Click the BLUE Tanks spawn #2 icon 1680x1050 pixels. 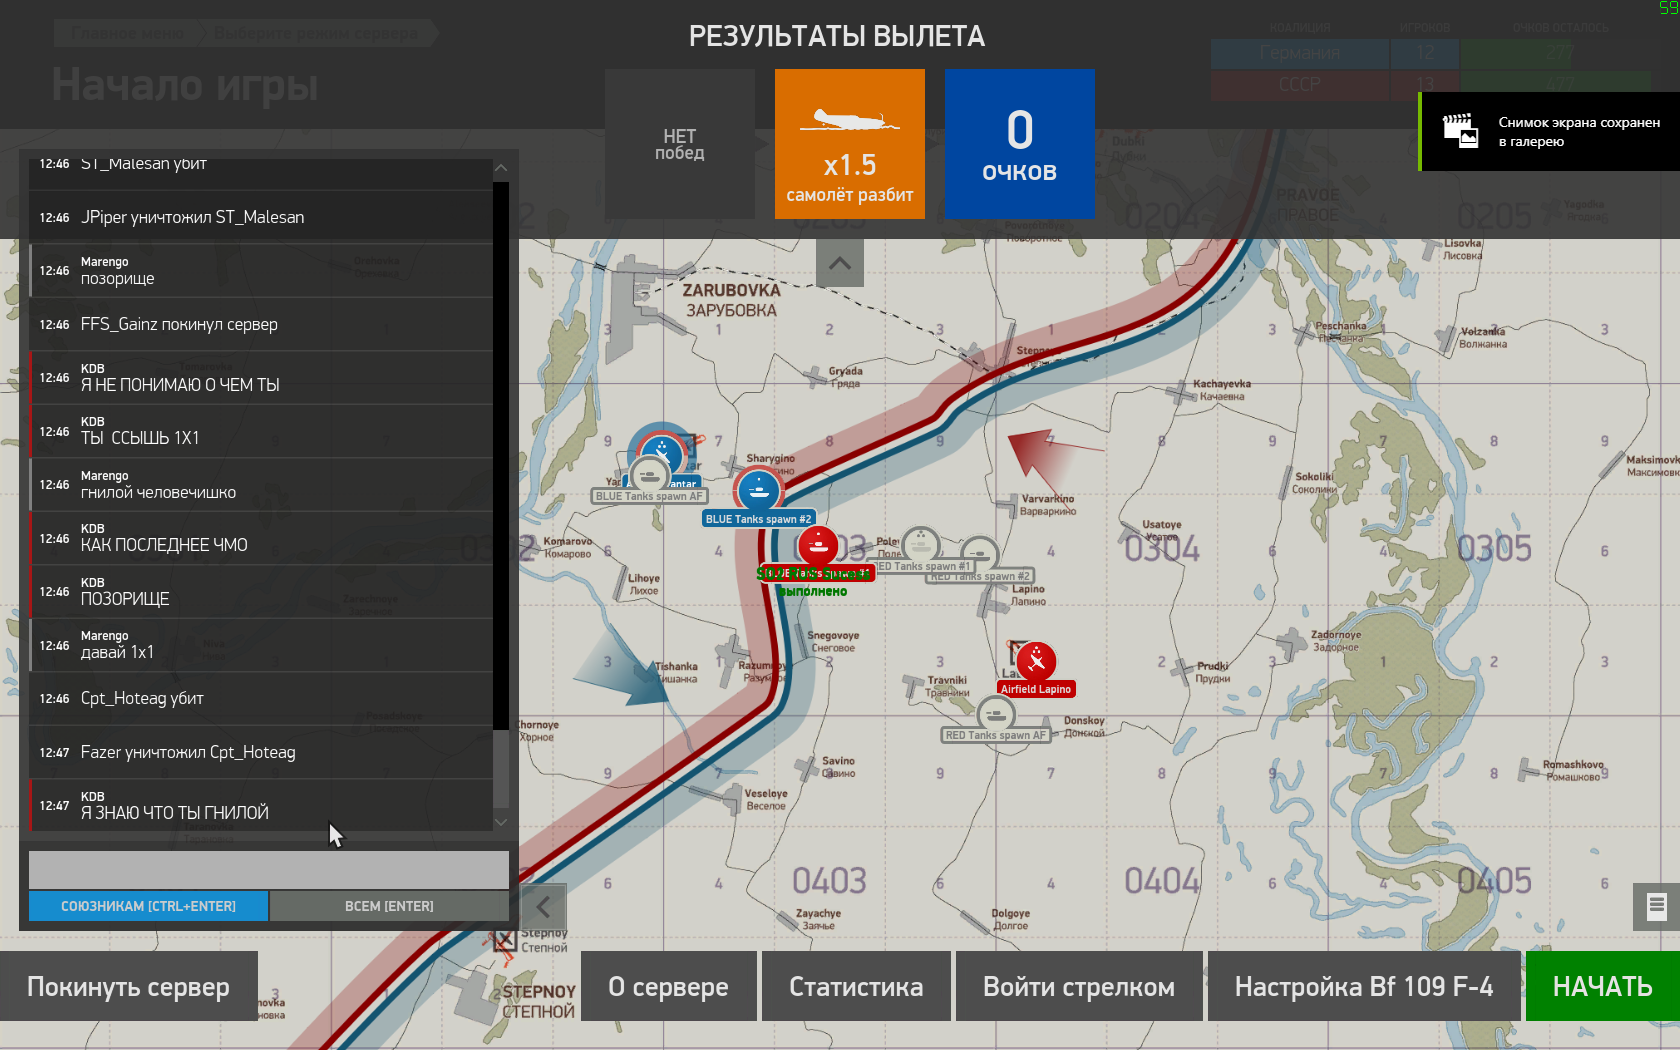click(758, 491)
